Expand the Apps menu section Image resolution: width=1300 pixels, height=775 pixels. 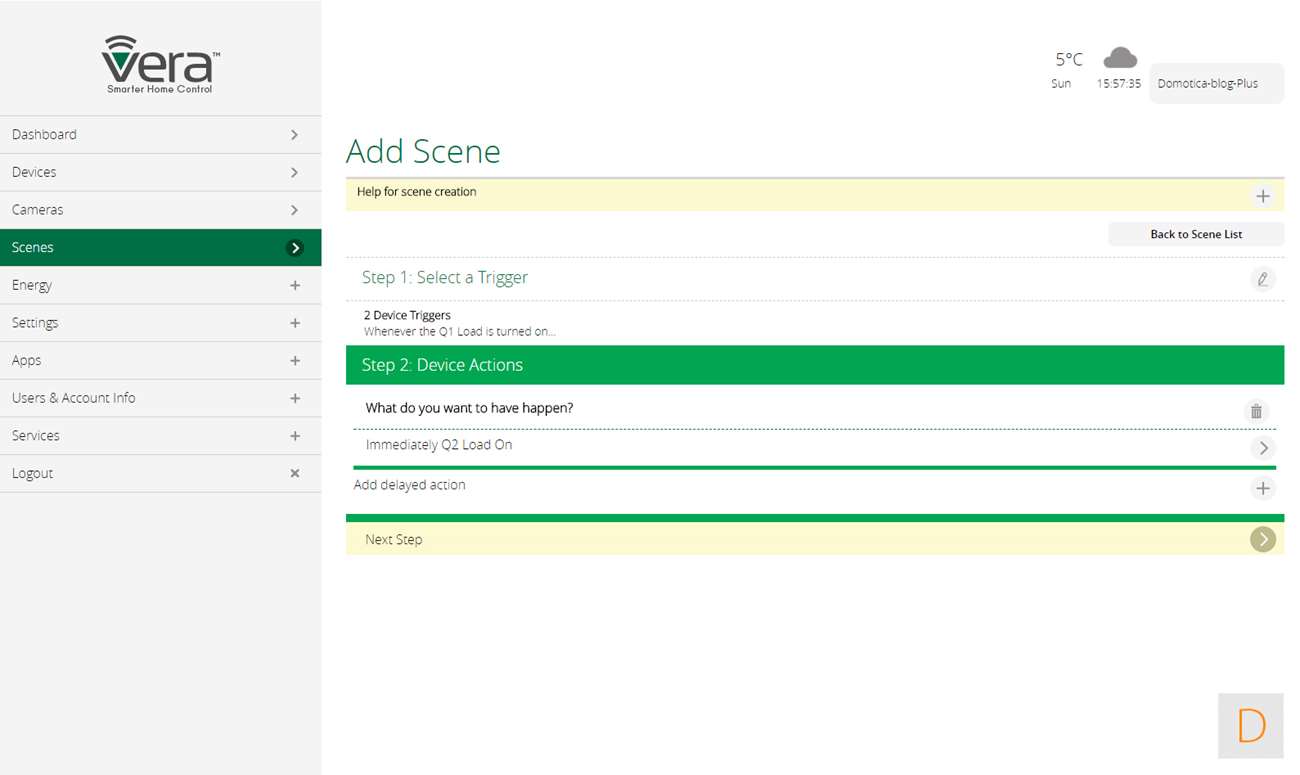pyautogui.click(x=294, y=361)
